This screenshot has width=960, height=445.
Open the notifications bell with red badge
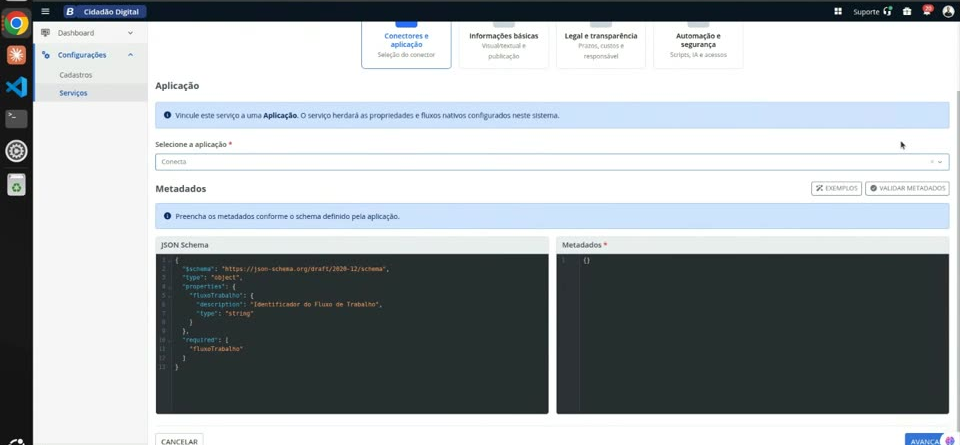928,10
